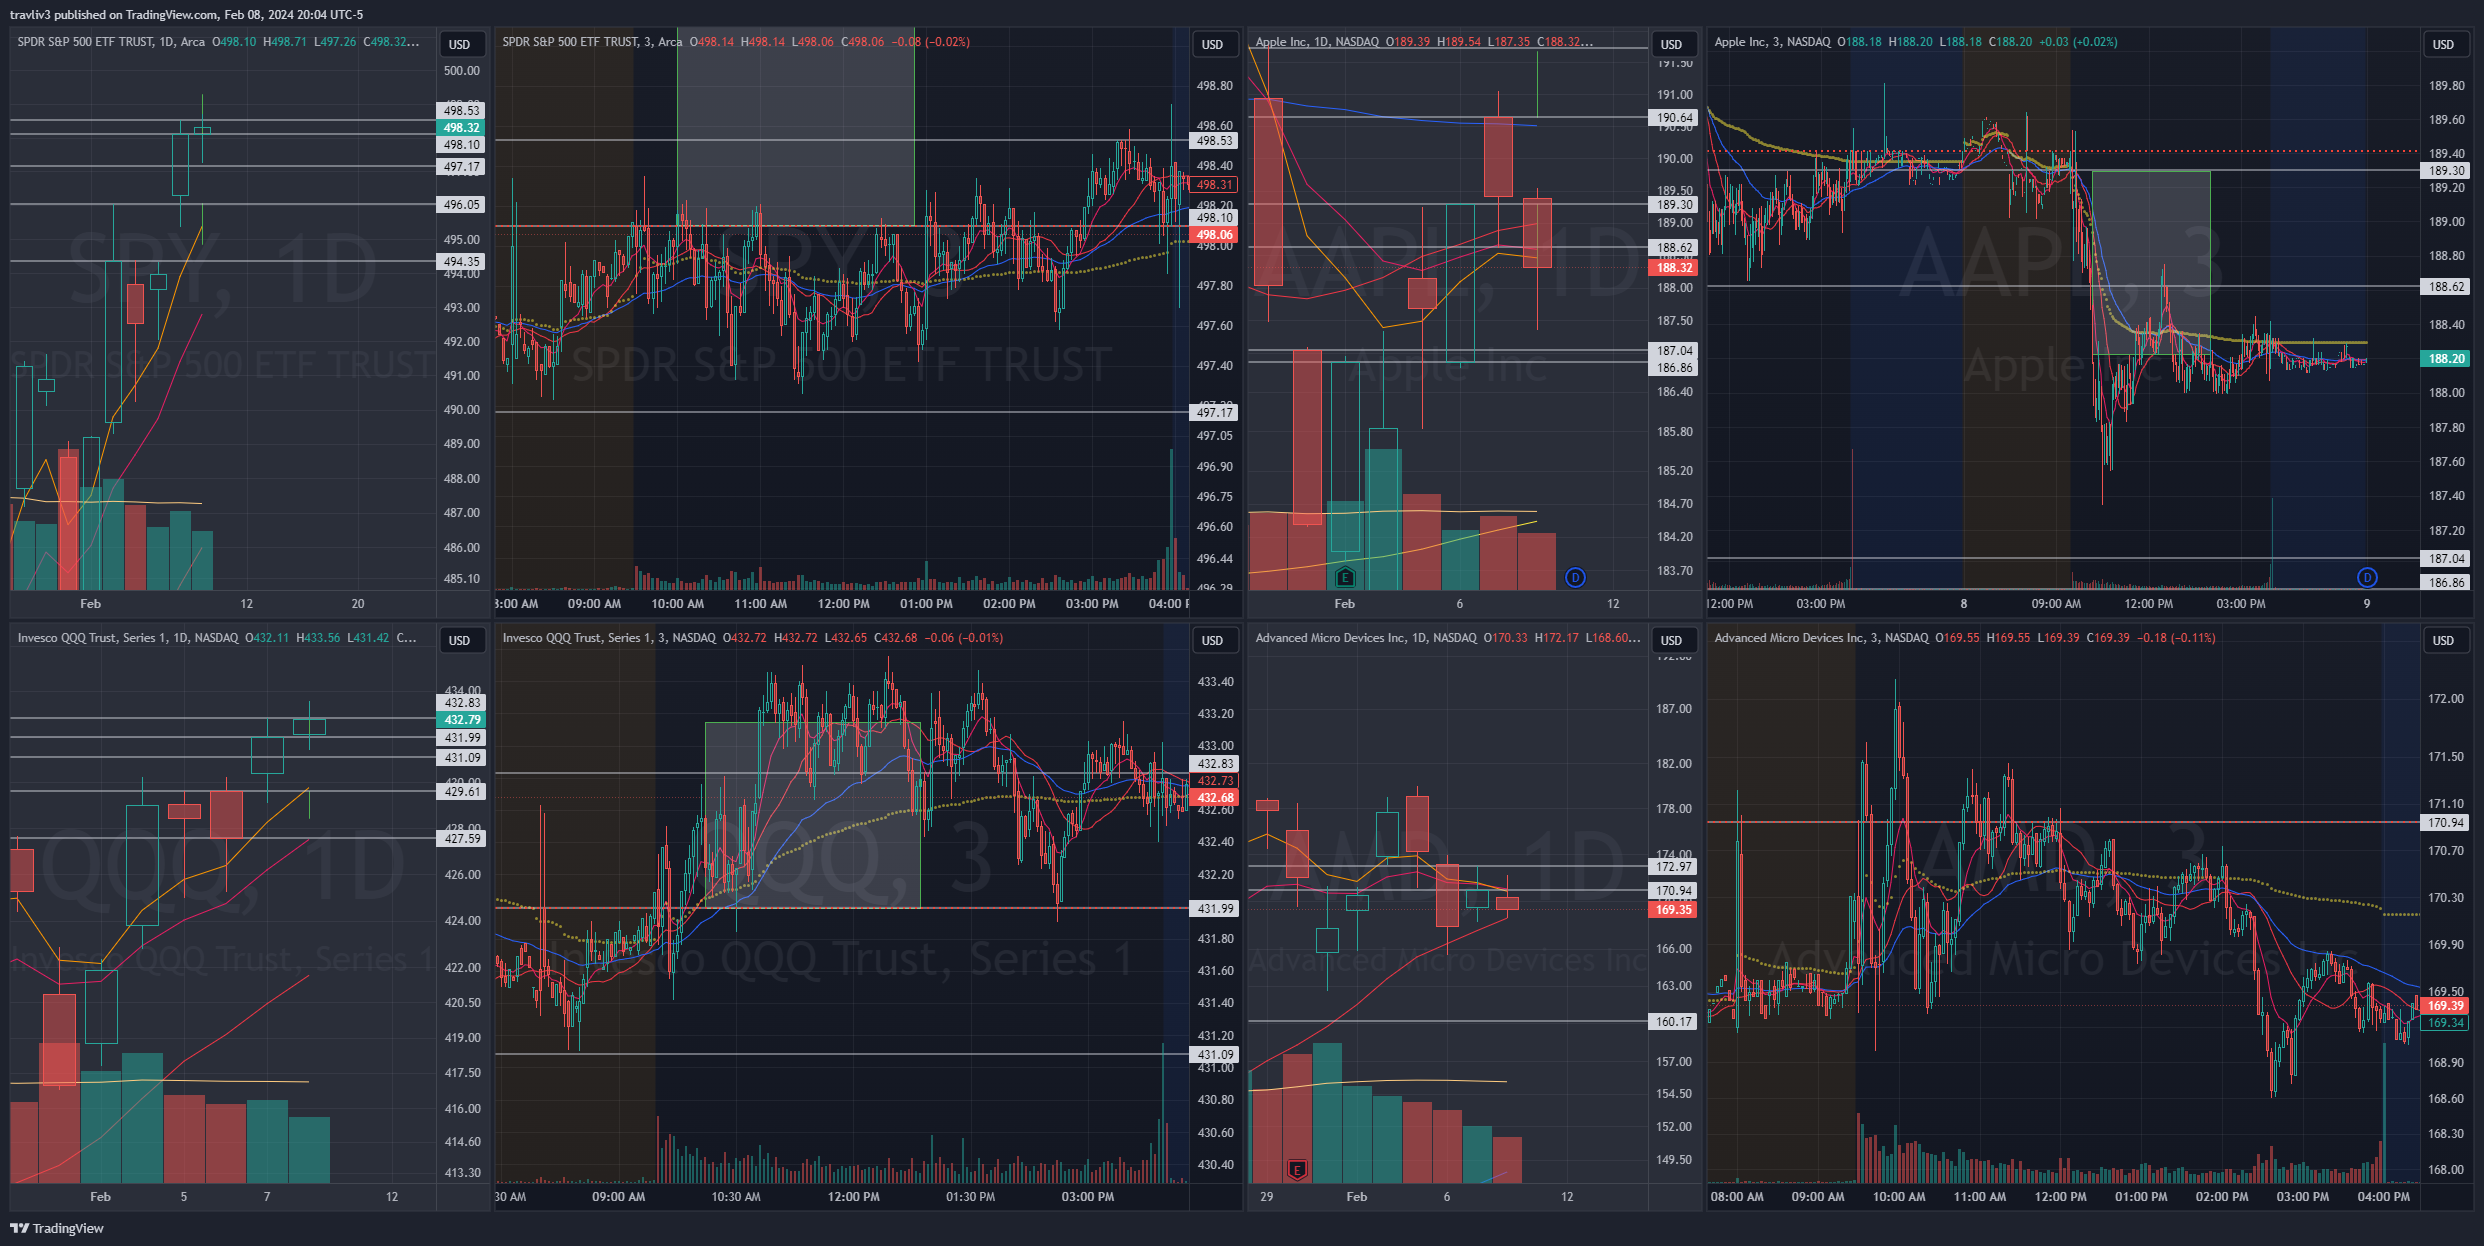Click the red 169.35 price label on AMD daily

tap(1673, 910)
